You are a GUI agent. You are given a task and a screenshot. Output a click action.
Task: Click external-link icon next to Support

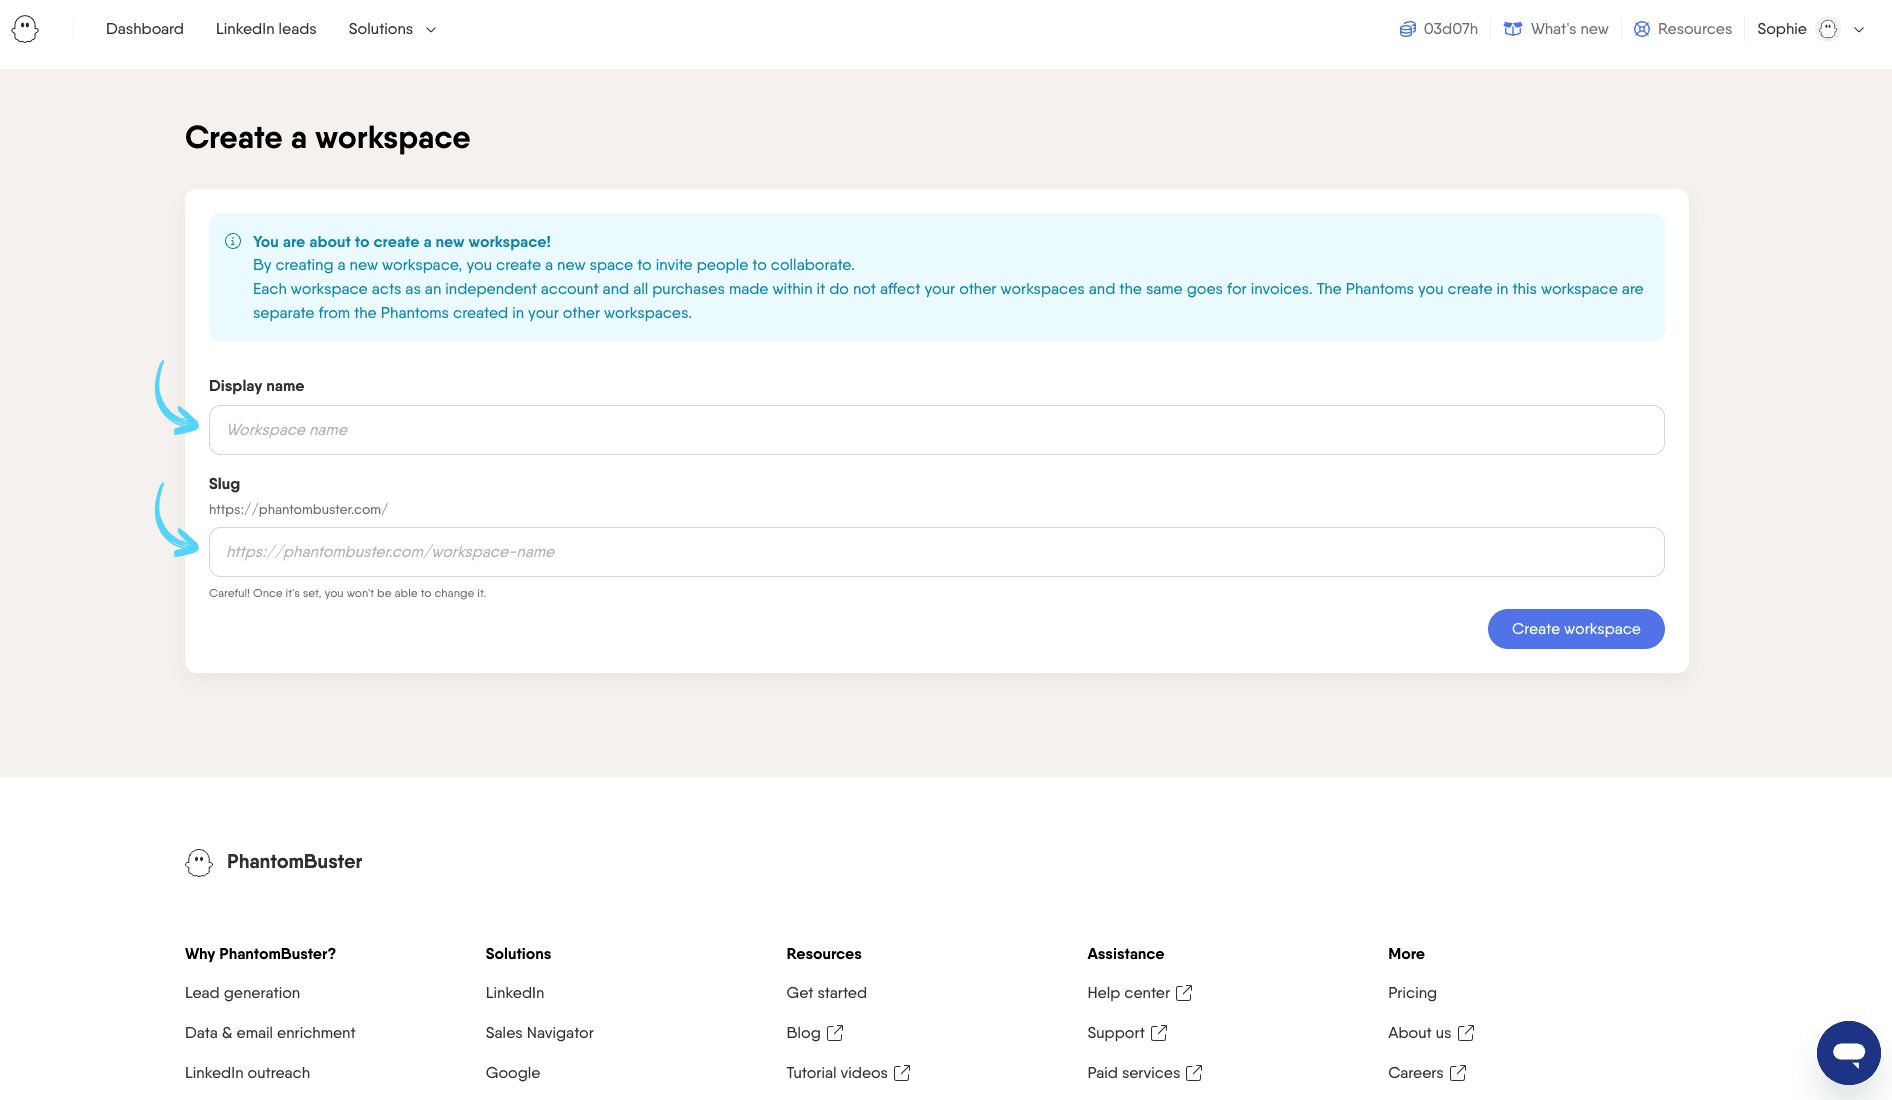point(1159,1033)
